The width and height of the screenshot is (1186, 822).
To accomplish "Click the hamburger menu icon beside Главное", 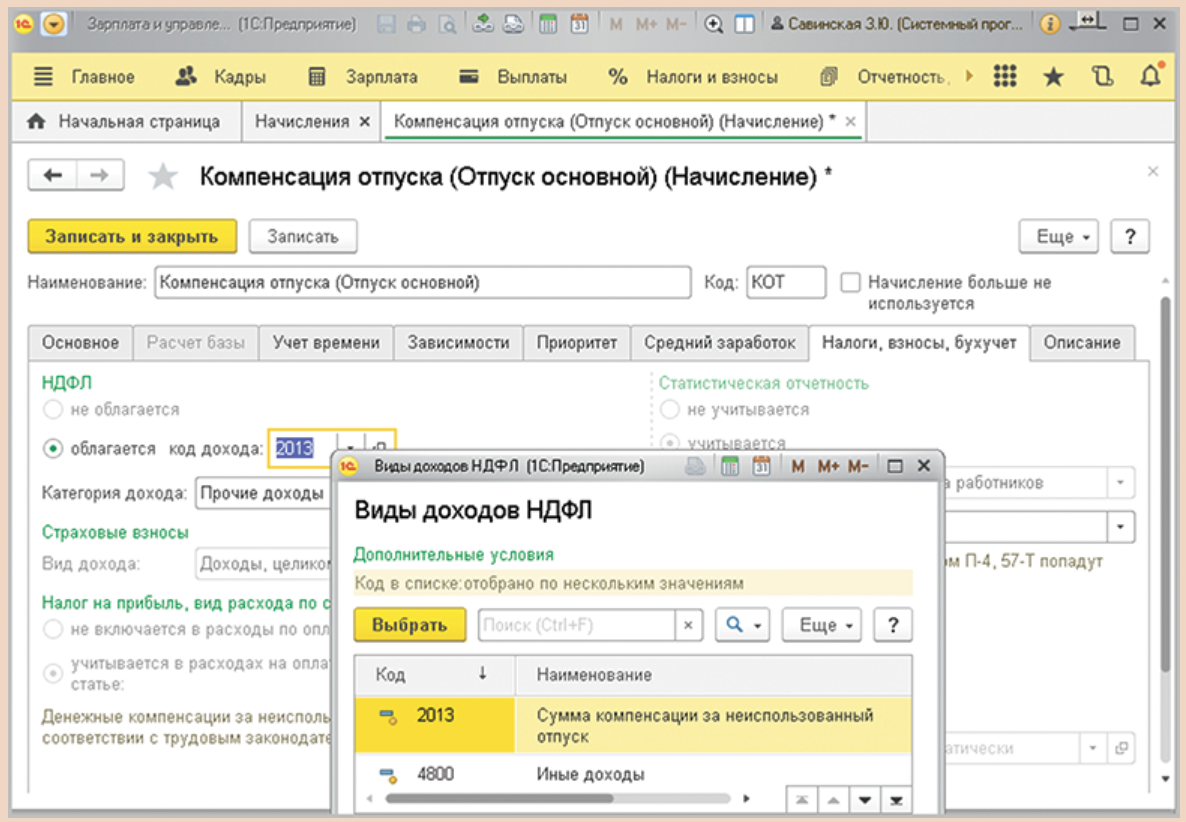I will coord(43,77).
